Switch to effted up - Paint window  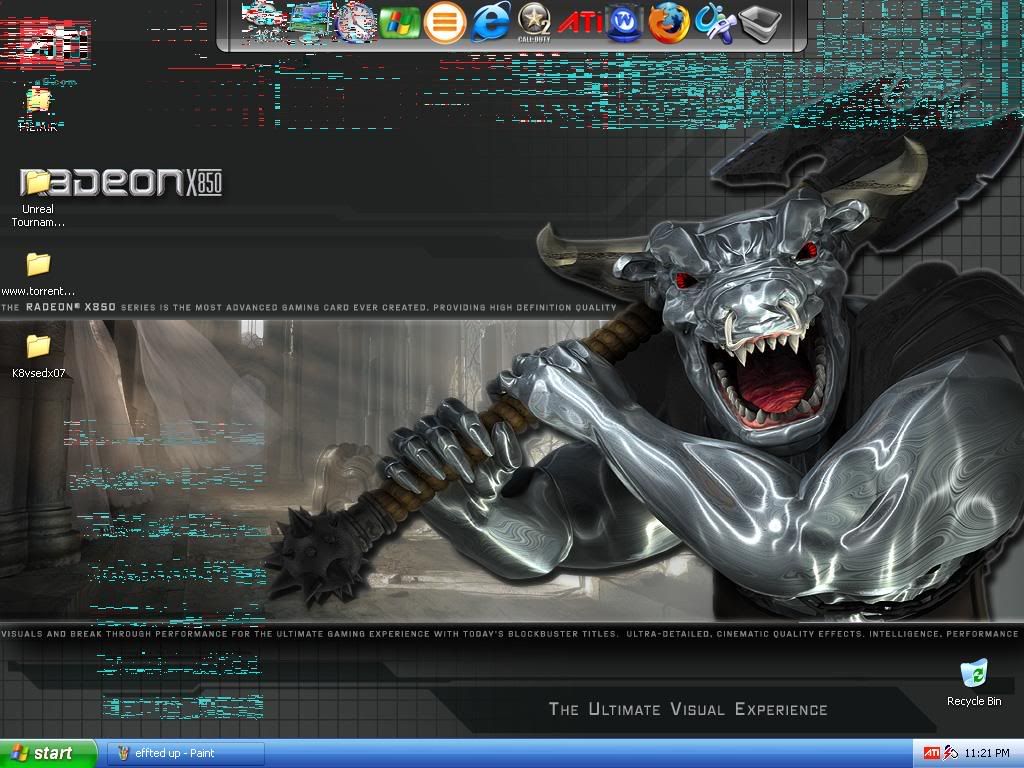185,753
